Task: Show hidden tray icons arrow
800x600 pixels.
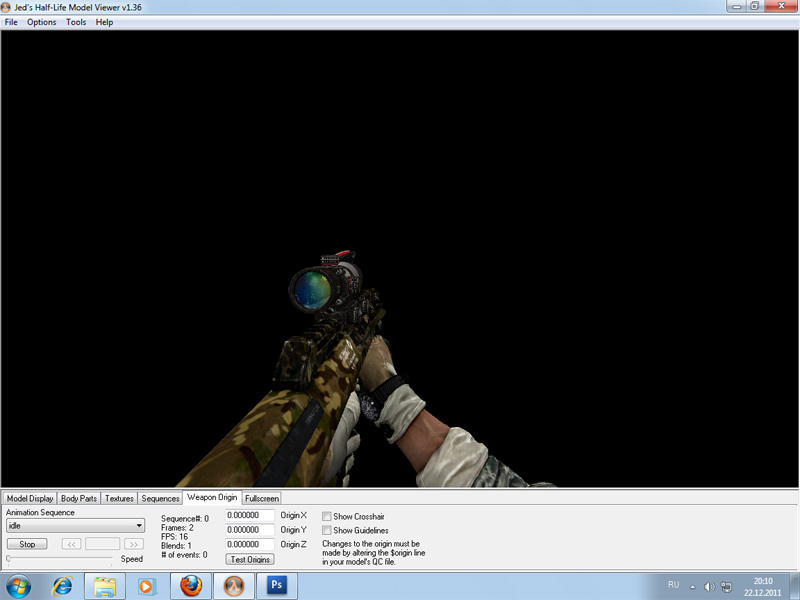Action: click(692, 587)
